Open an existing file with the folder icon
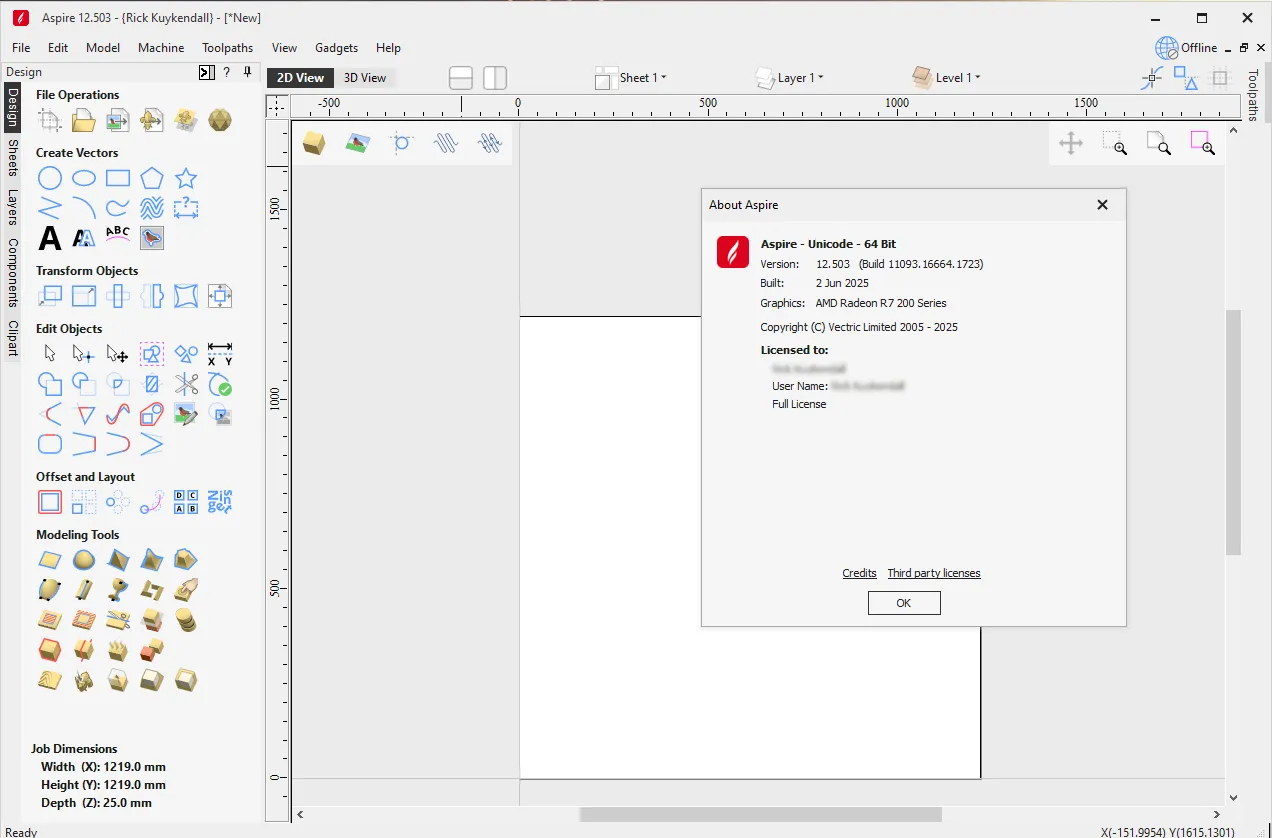 click(x=84, y=121)
